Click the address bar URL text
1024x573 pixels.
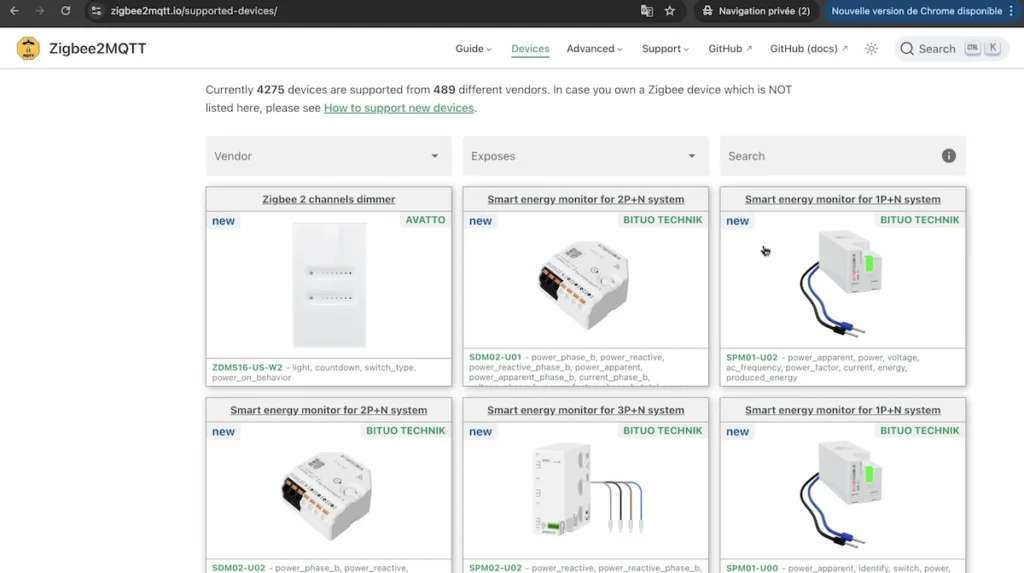point(193,11)
